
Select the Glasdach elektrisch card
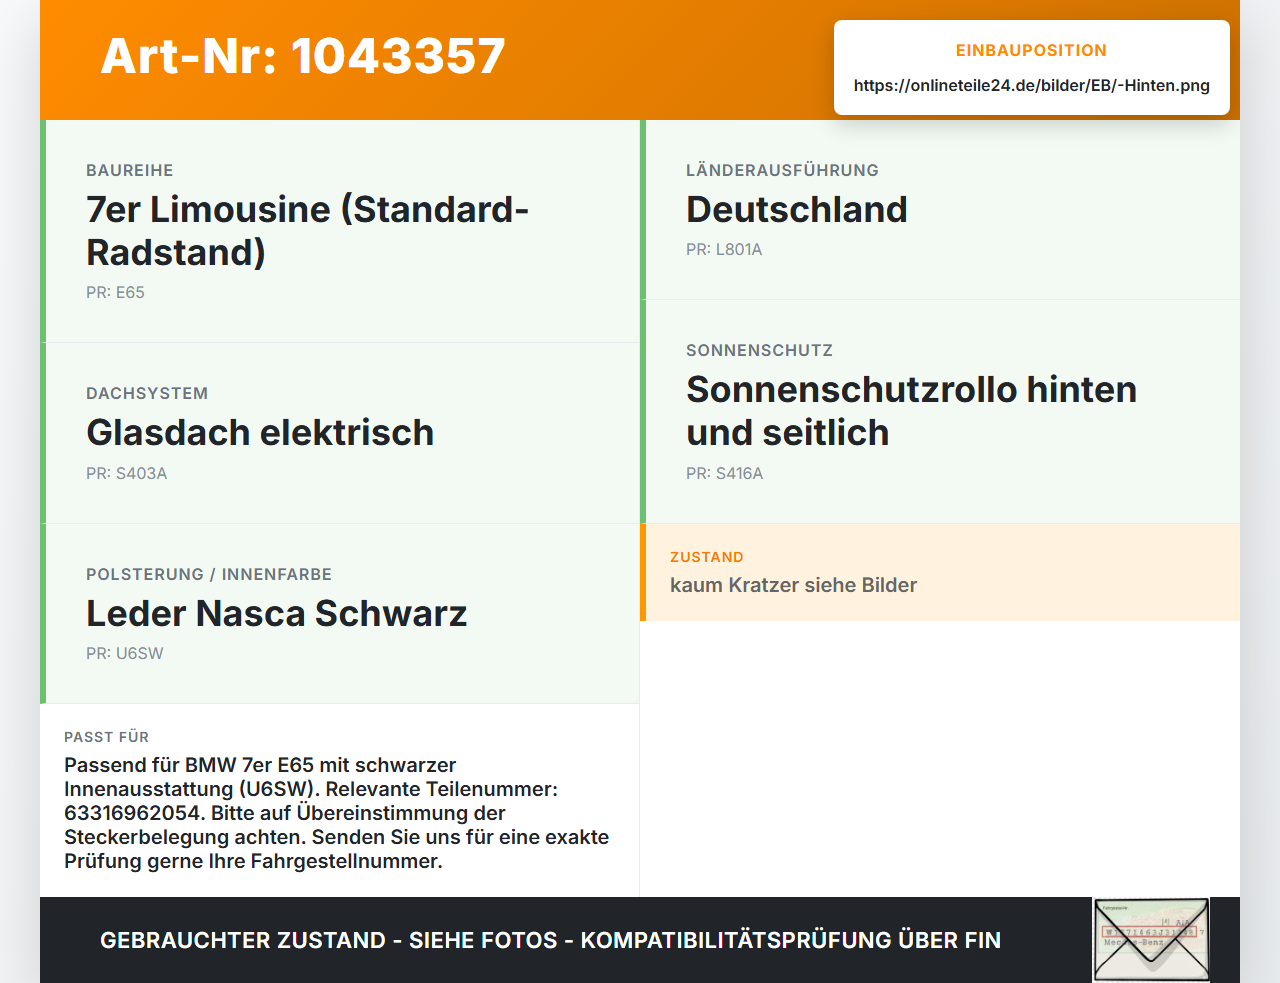pos(340,433)
